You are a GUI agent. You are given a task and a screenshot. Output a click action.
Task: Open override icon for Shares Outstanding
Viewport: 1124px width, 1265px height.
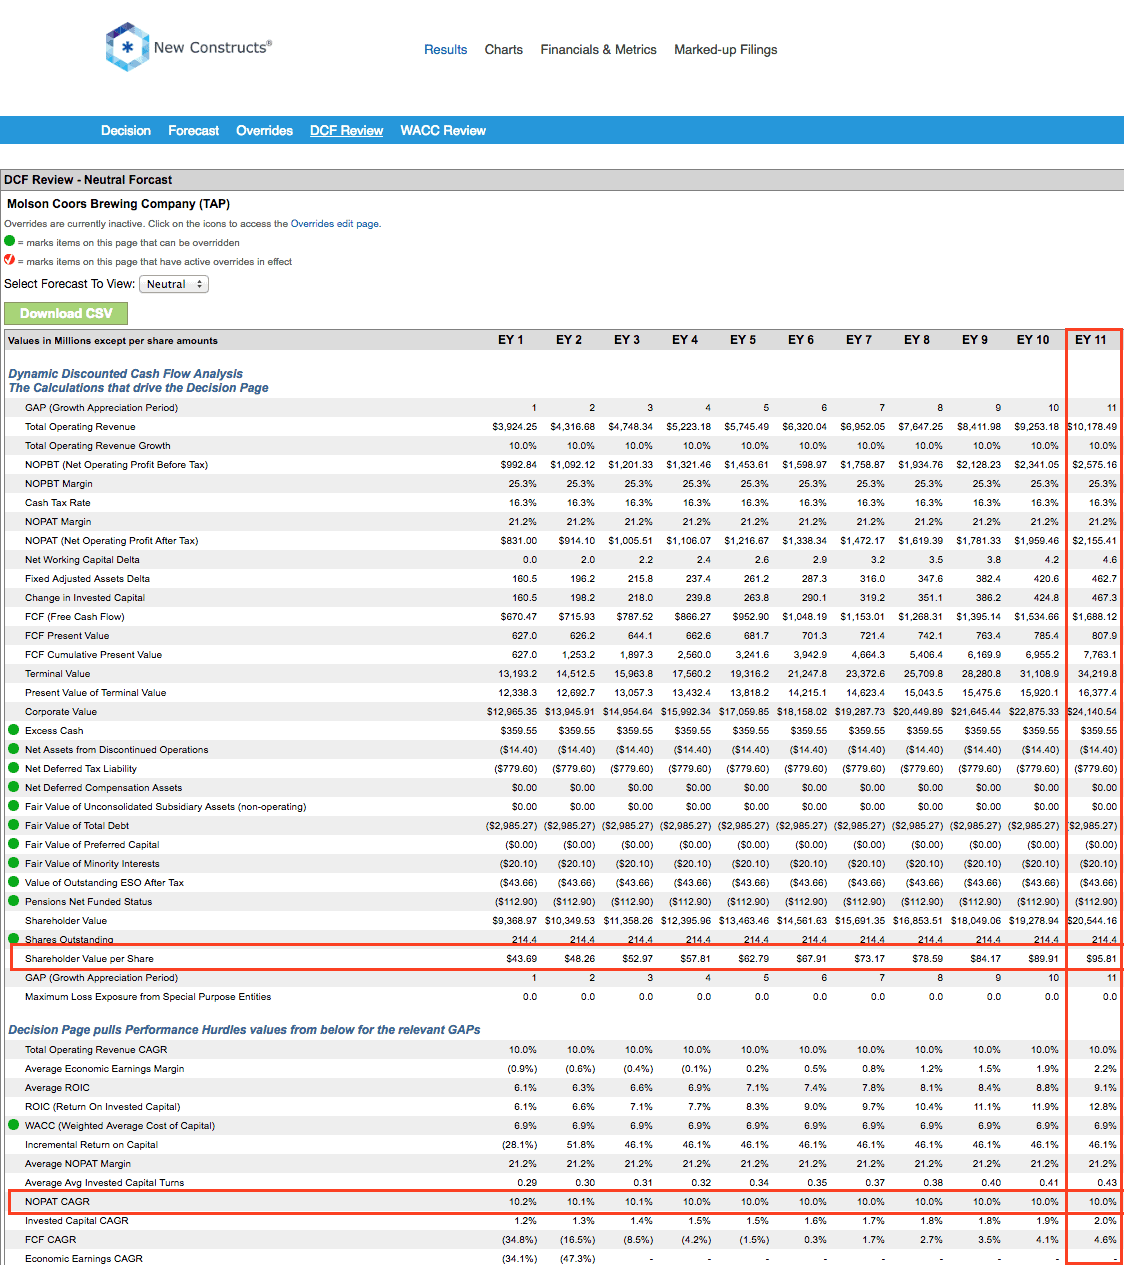click(14, 939)
